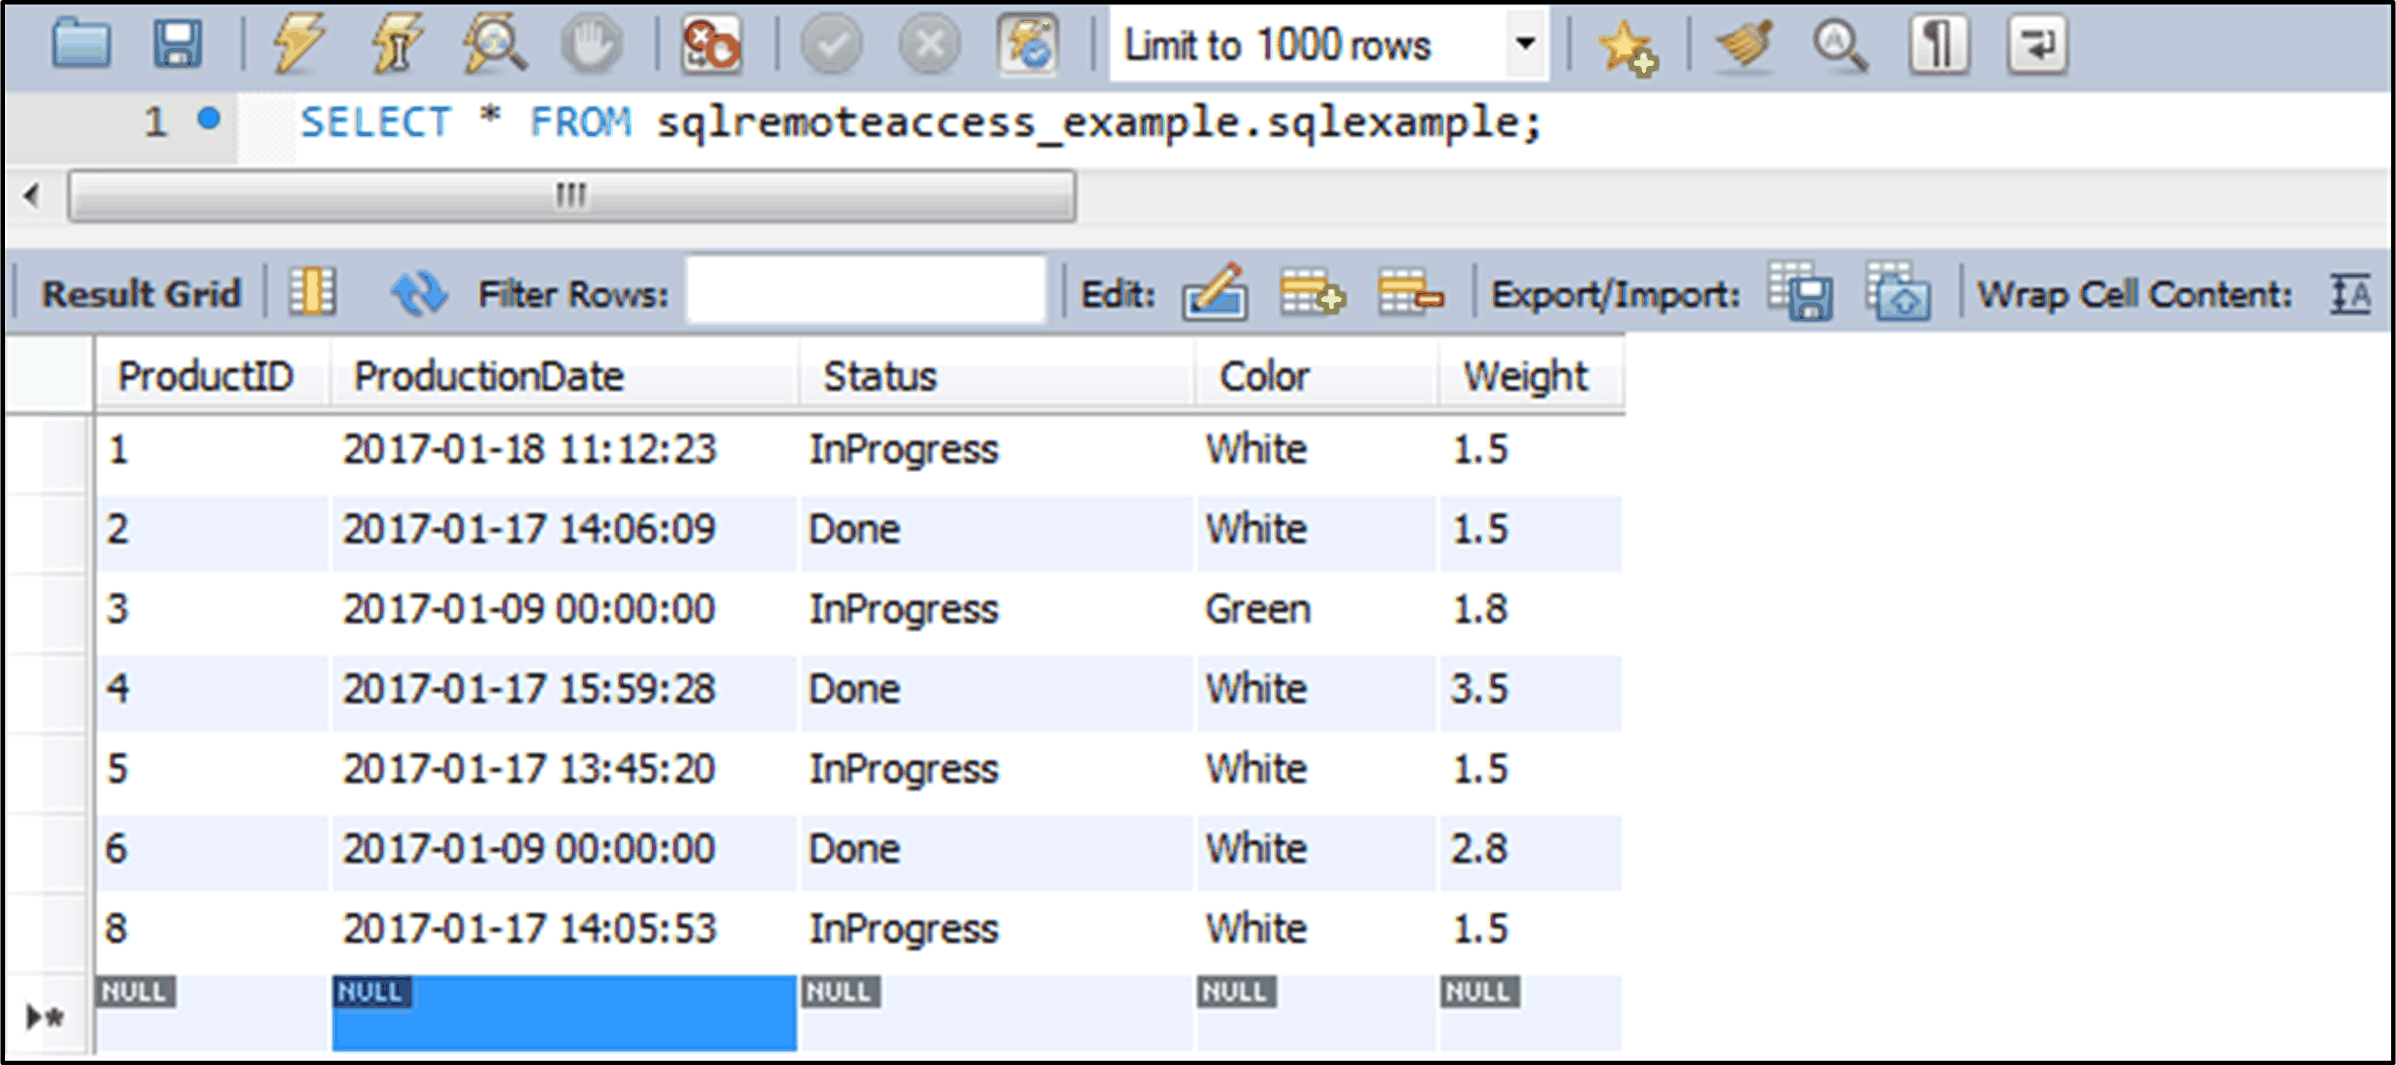Open the Limit to 1000 rows dropdown
This screenshot has width=2396, height=1065.
(x=1525, y=45)
